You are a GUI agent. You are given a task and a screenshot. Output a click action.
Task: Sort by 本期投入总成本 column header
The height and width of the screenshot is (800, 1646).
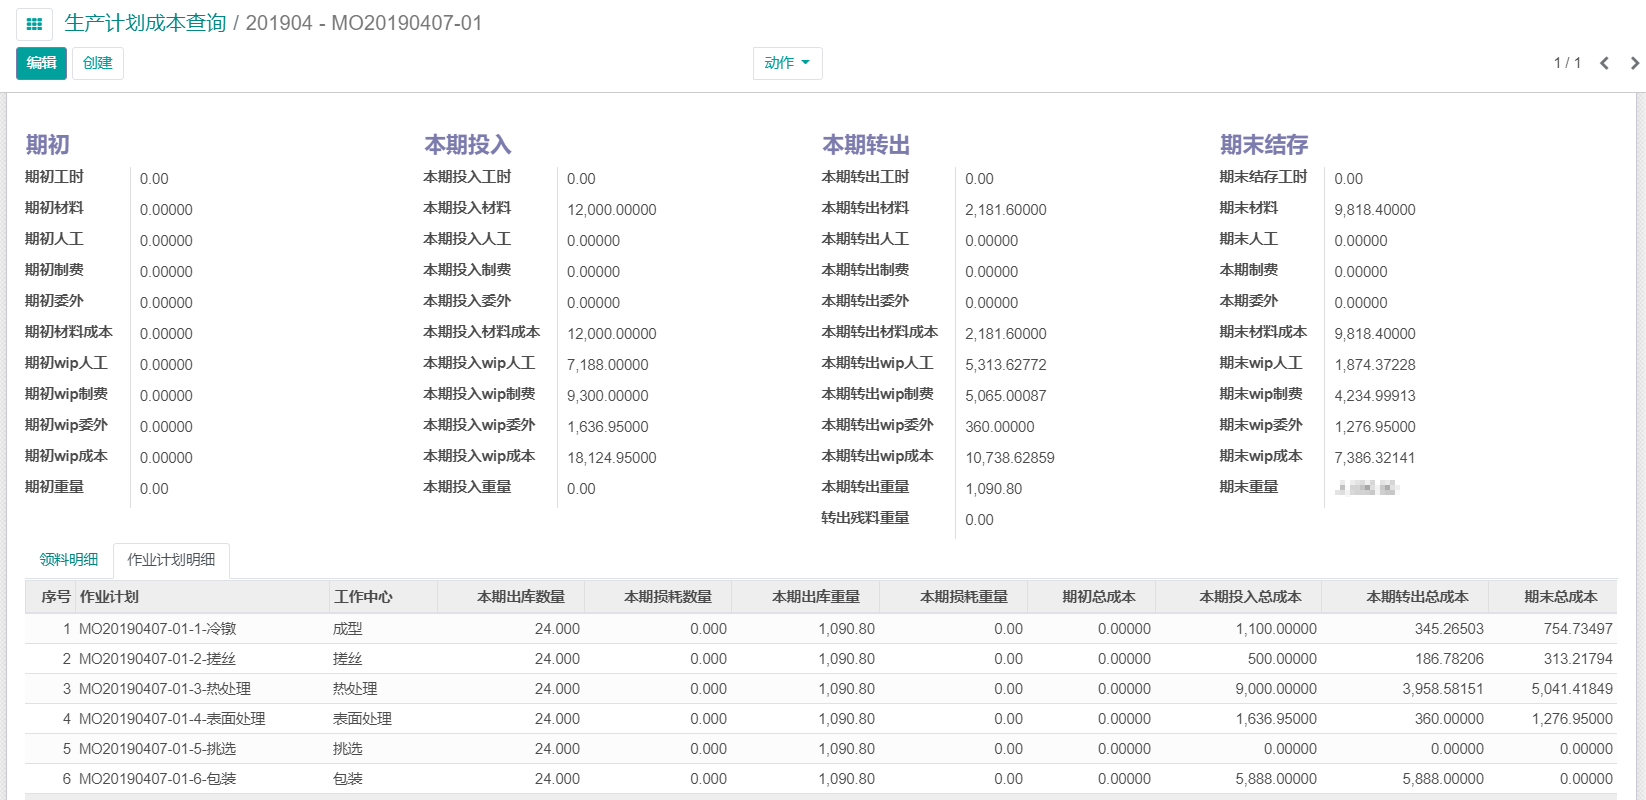(1250, 597)
